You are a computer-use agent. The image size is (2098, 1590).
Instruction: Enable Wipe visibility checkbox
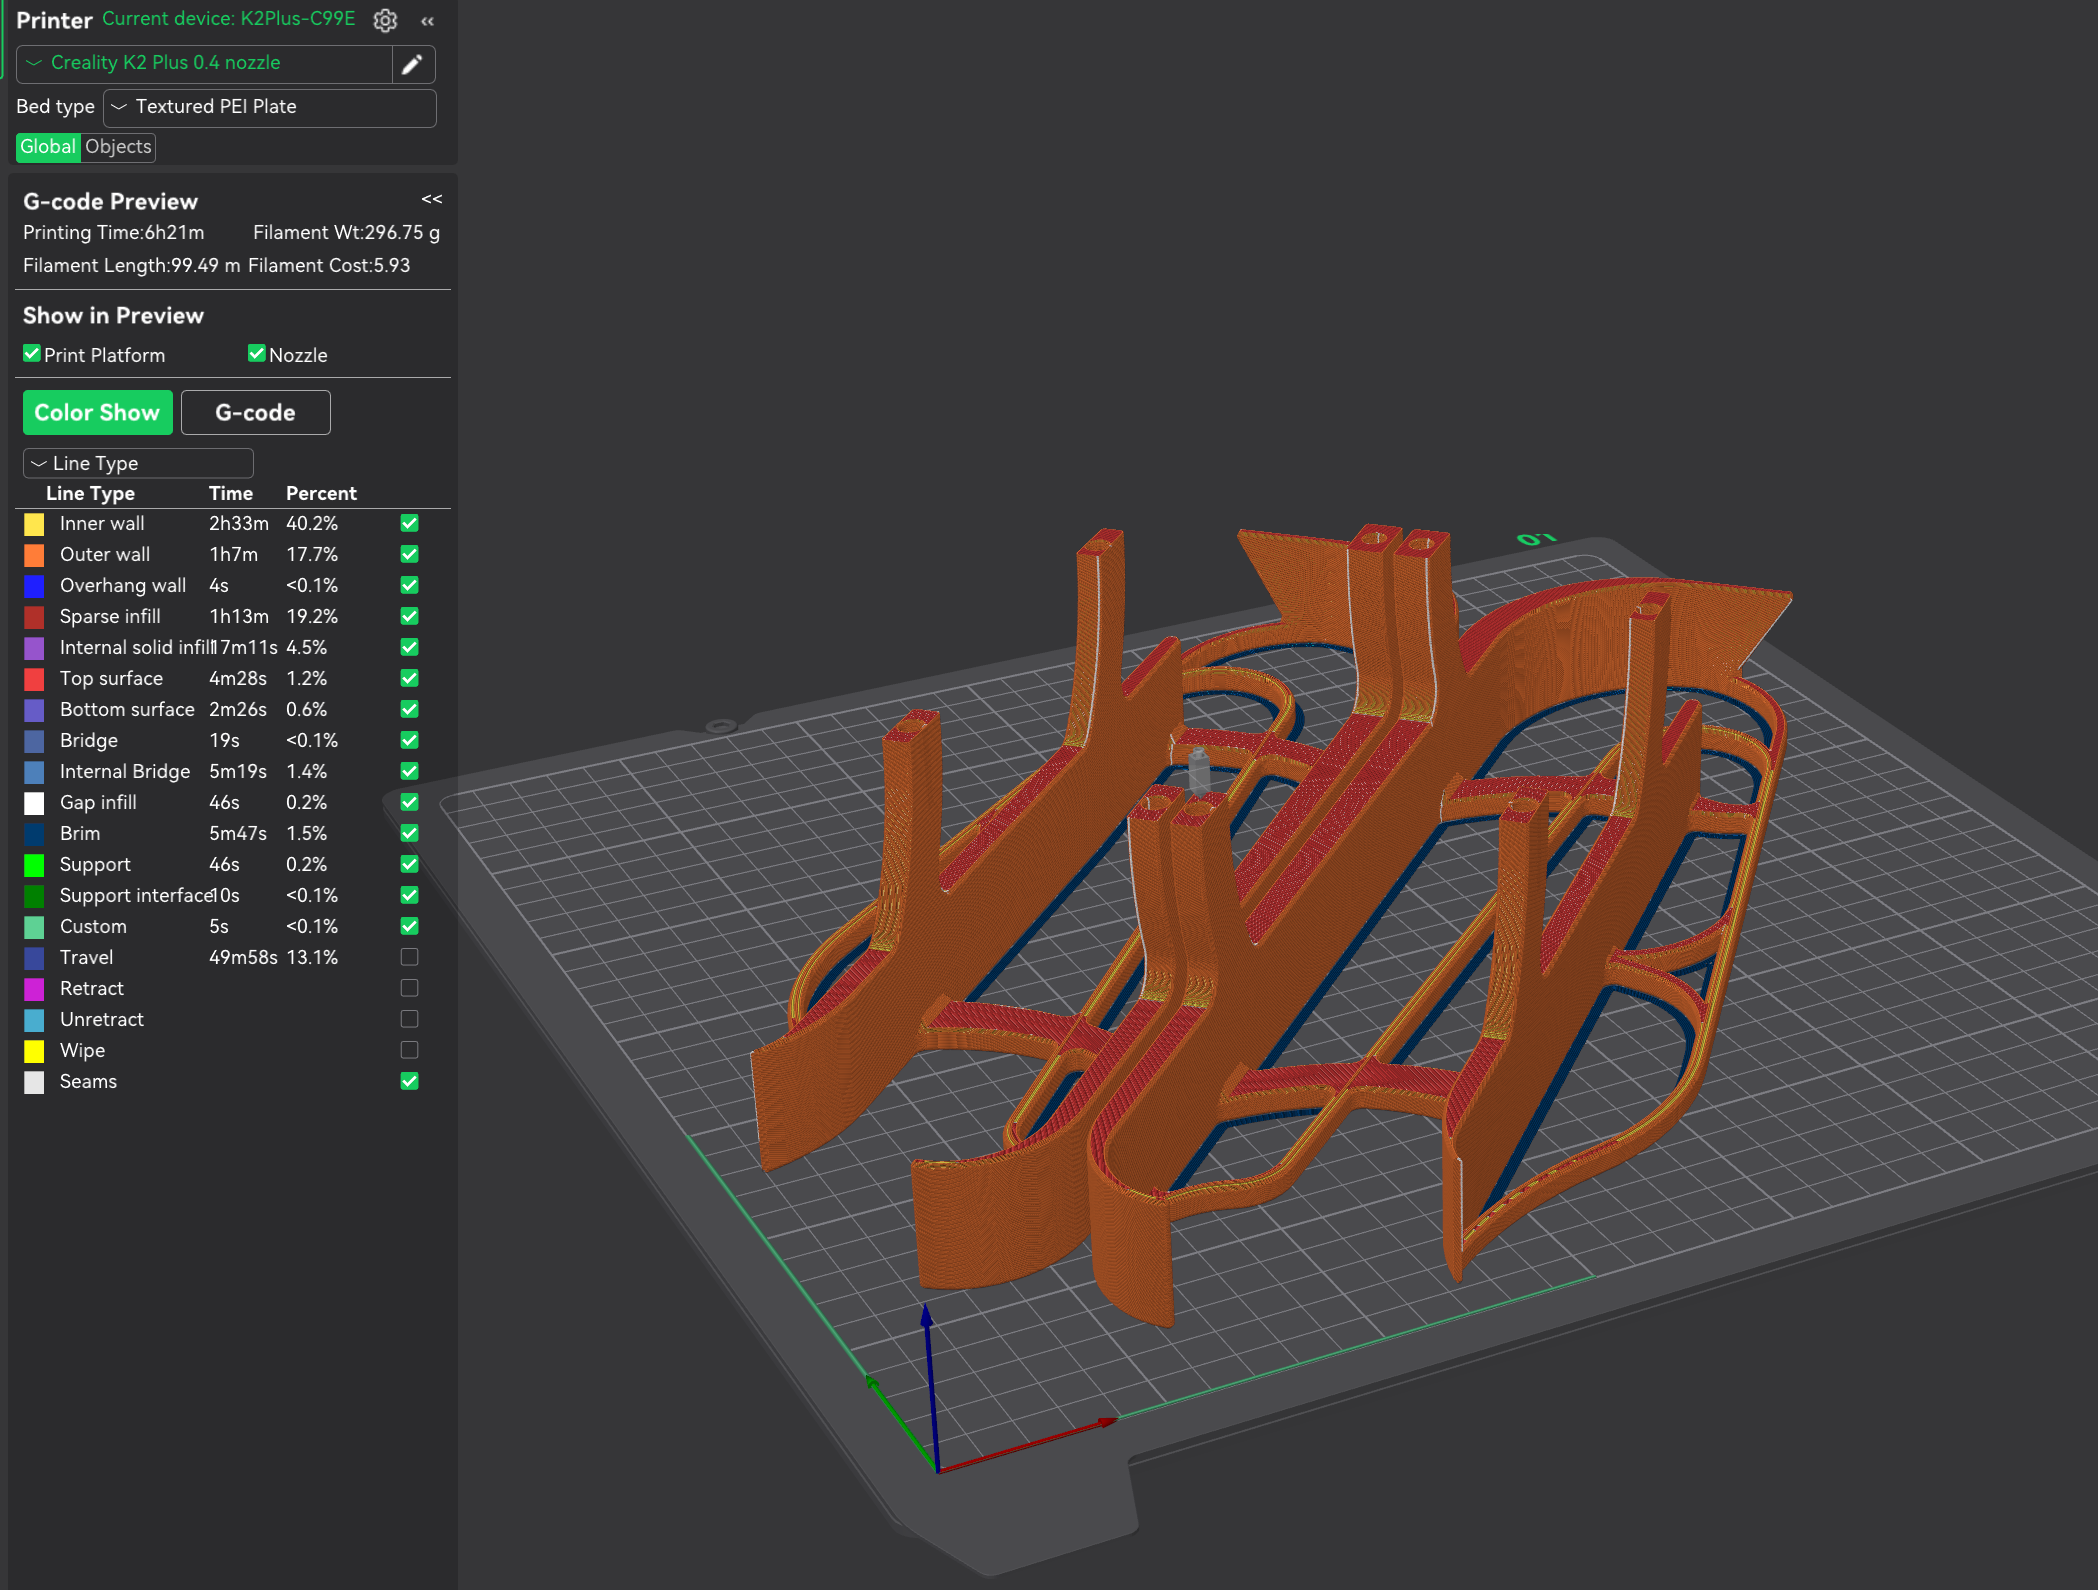[409, 1050]
